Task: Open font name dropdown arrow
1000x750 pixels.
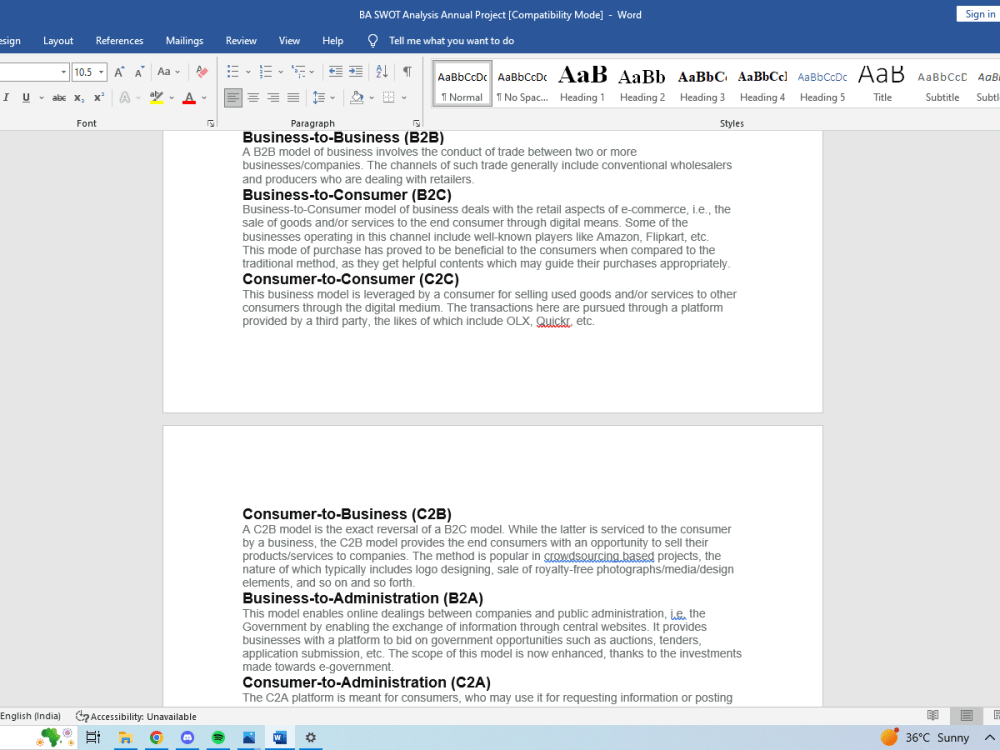Action: tap(63, 72)
